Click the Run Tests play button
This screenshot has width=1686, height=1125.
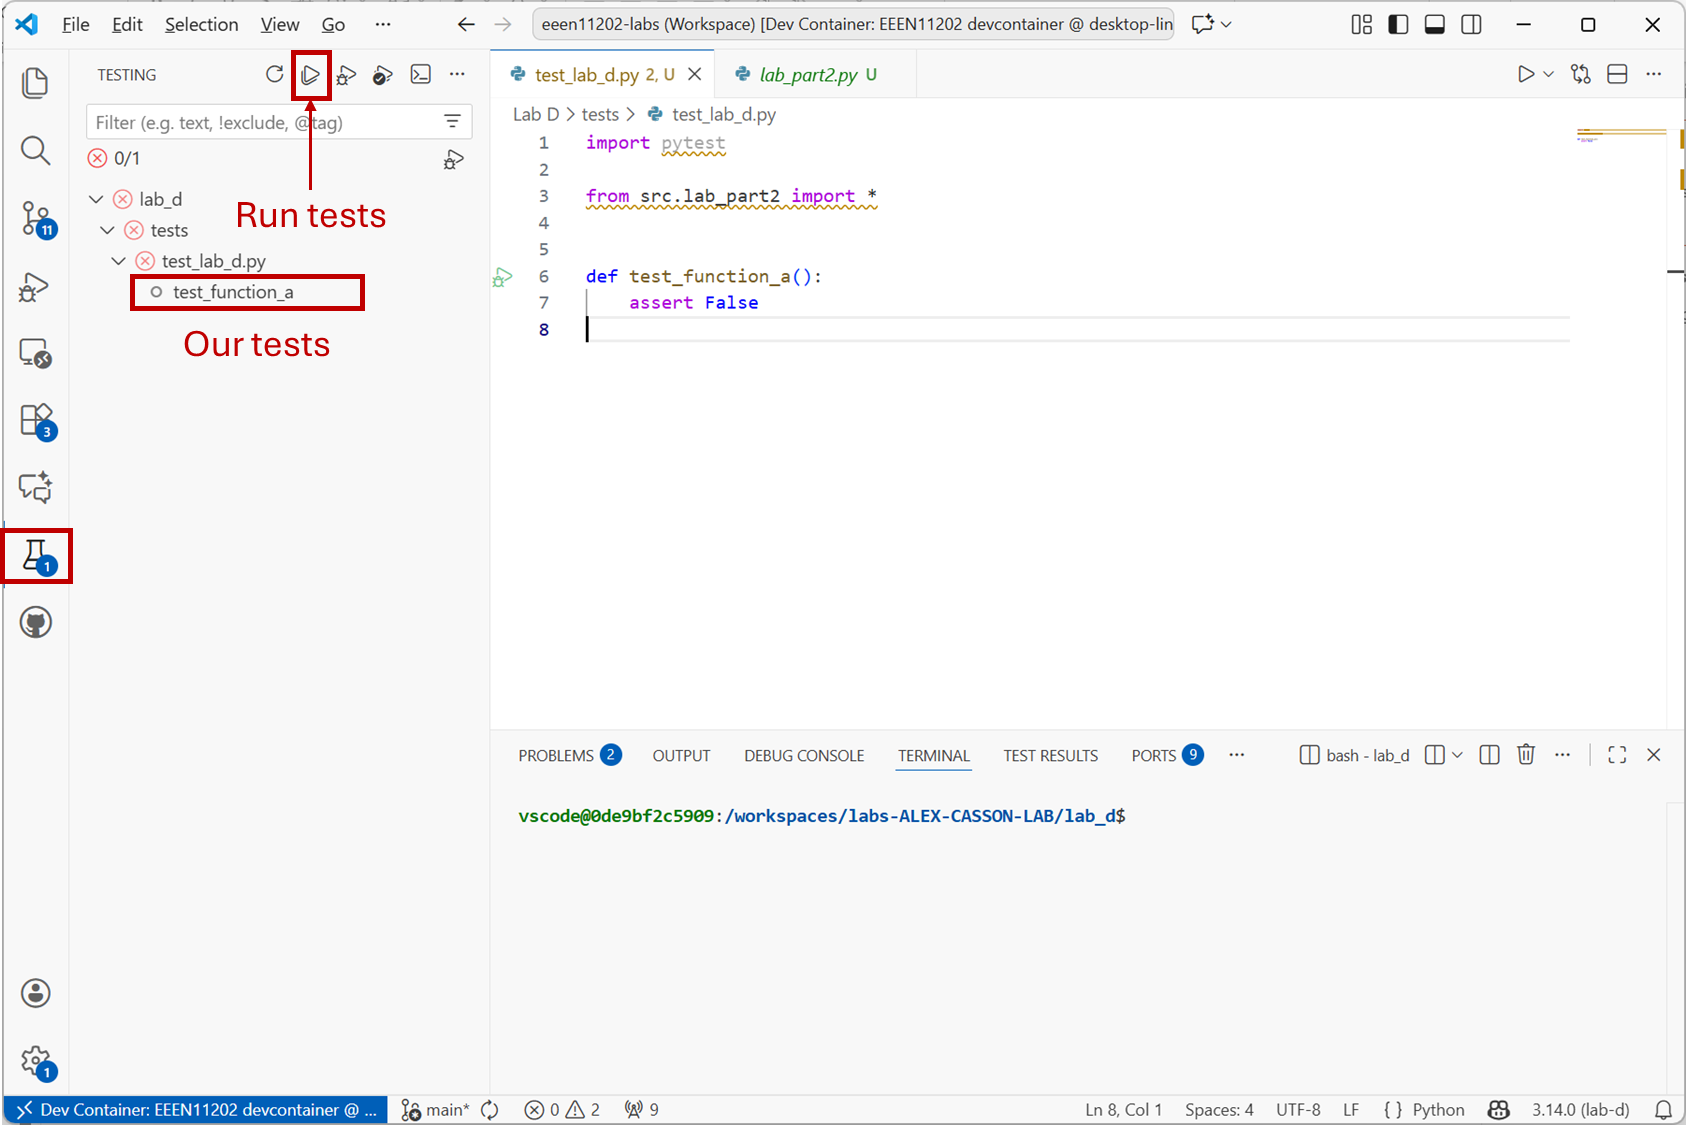tap(311, 75)
